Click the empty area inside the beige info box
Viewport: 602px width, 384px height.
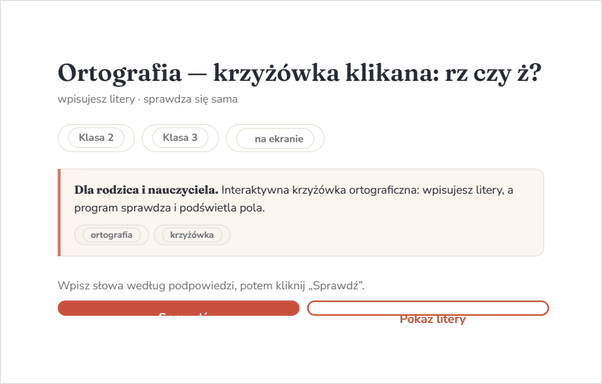pyautogui.click(x=384, y=235)
